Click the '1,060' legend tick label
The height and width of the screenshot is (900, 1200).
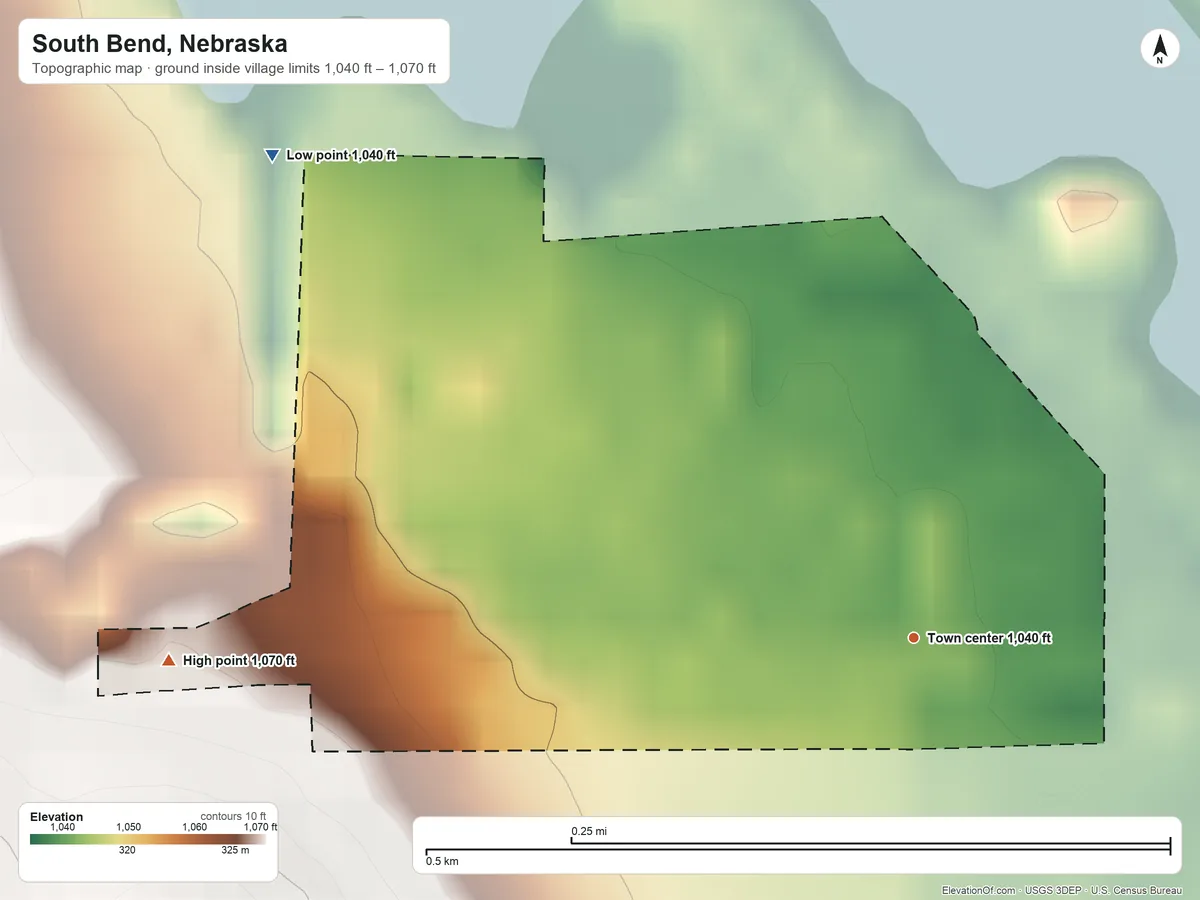(x=195, y=827)
